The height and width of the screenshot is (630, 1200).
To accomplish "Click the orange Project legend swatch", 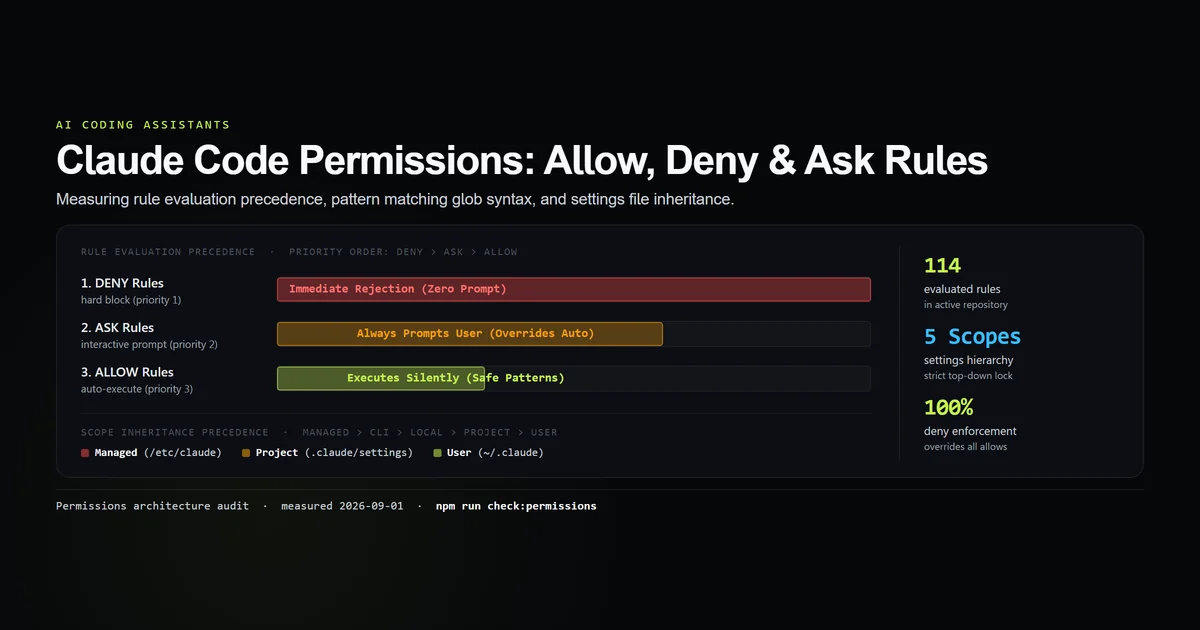I will 246,453.
